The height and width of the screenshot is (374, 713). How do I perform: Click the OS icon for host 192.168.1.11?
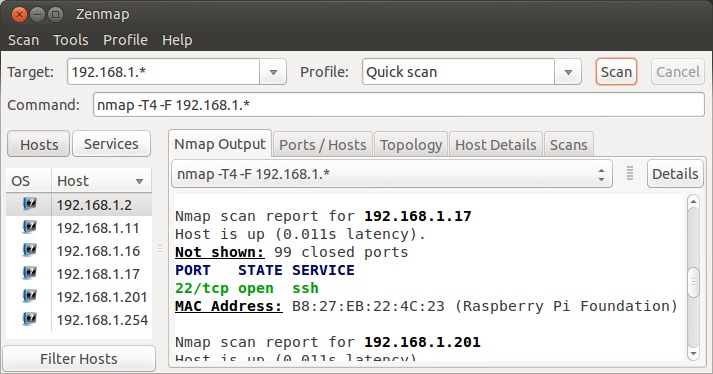coord(30,227)
